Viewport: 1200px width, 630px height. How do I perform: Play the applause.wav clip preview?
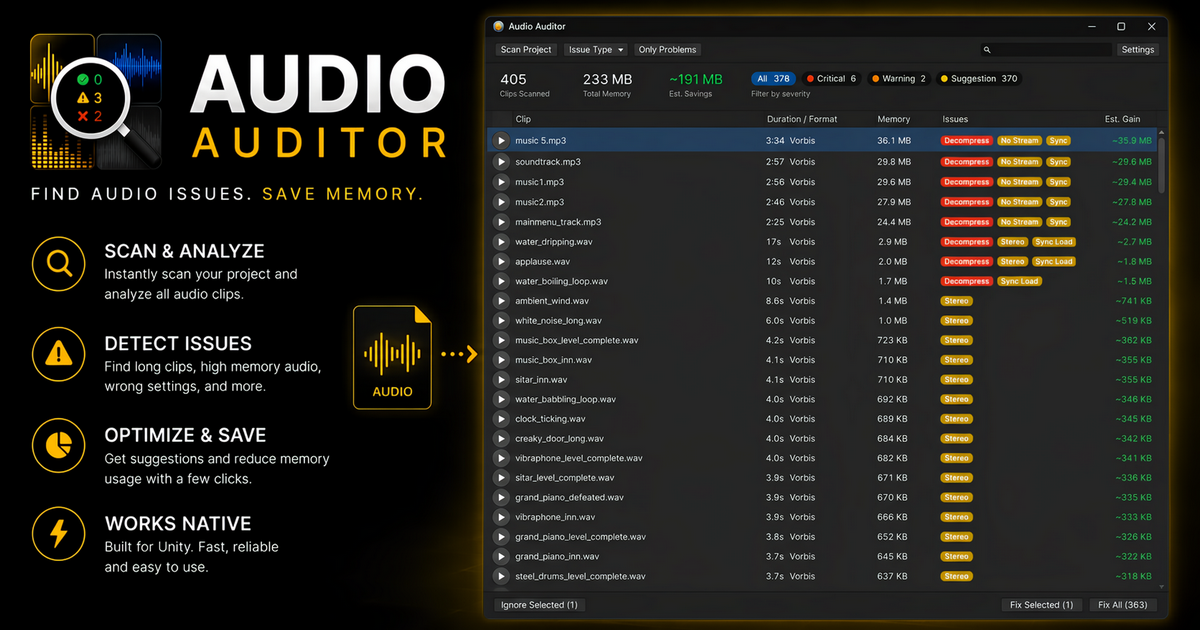[x=502, y=262]
